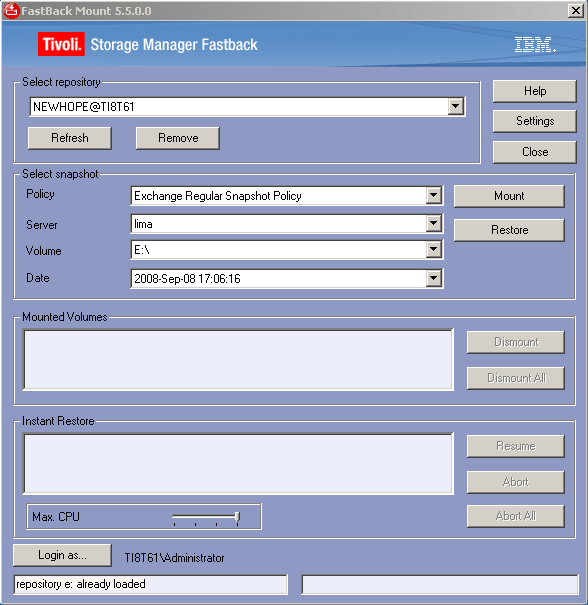The width and height of the screenshot is (588, 605).
Task: Click the greyed-out Abort button
Action: 516,482
